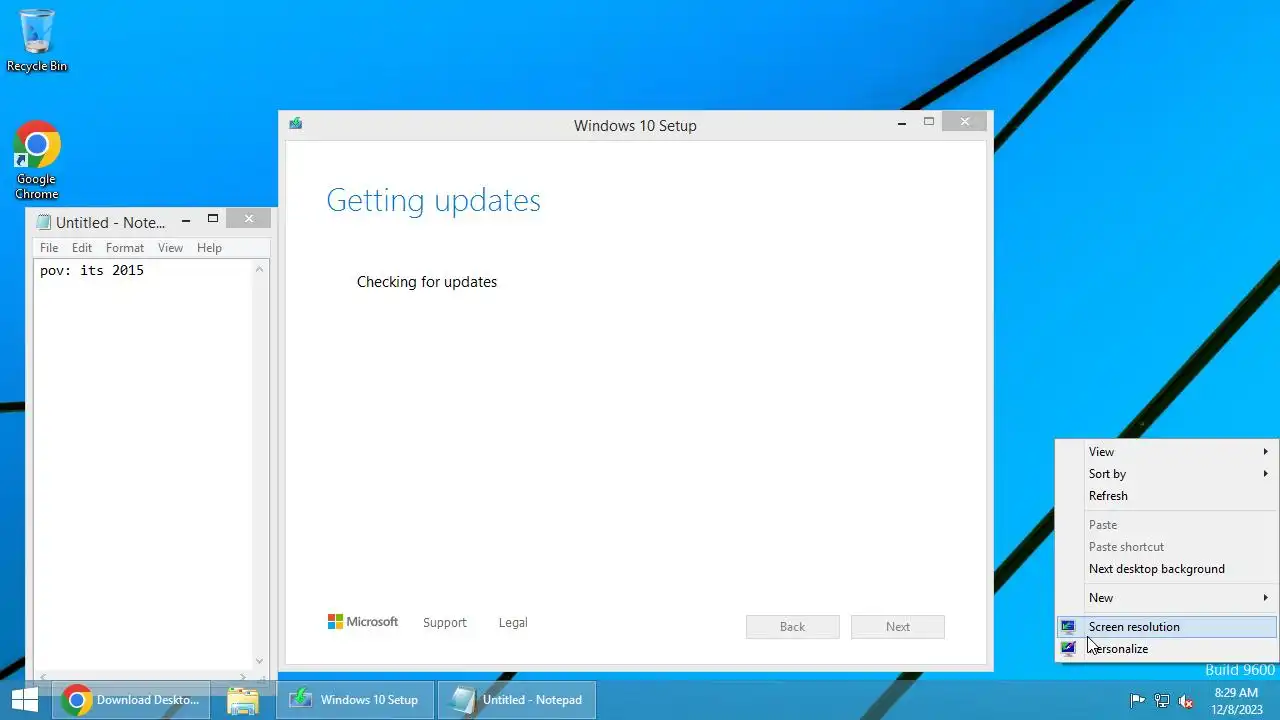1280x720 pixels.
Task: Click the 'Checking for updates' status text
Action: (427, 282)
